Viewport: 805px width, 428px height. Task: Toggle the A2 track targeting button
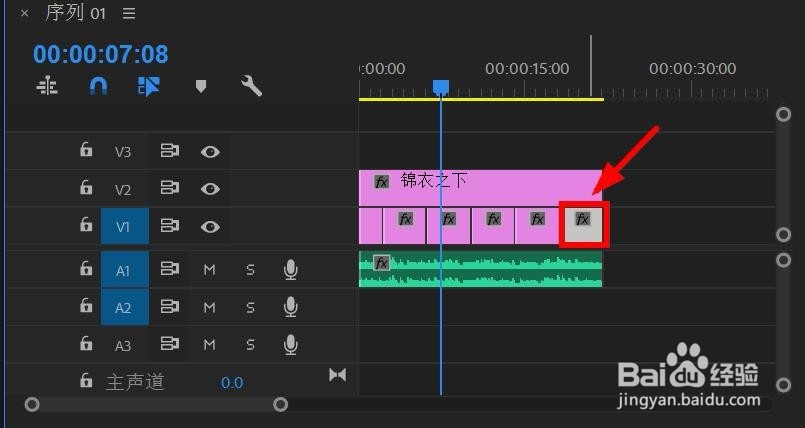[x=125, y=307]
